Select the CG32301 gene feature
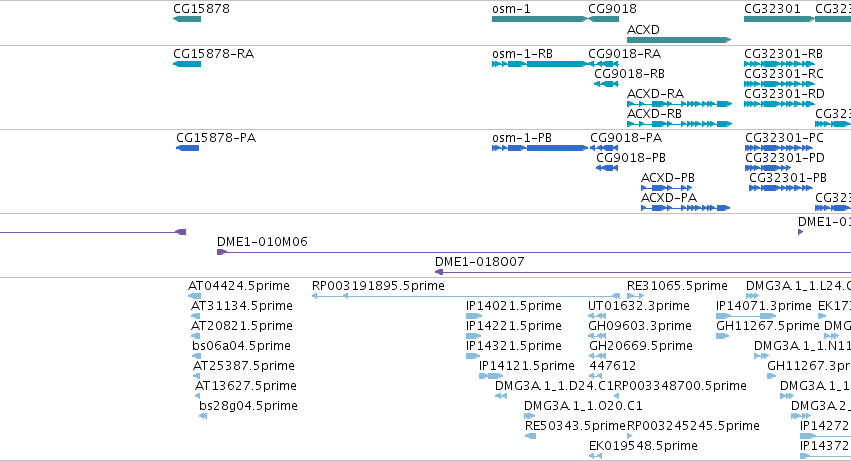The image size is (851, 461). [779, 19]
